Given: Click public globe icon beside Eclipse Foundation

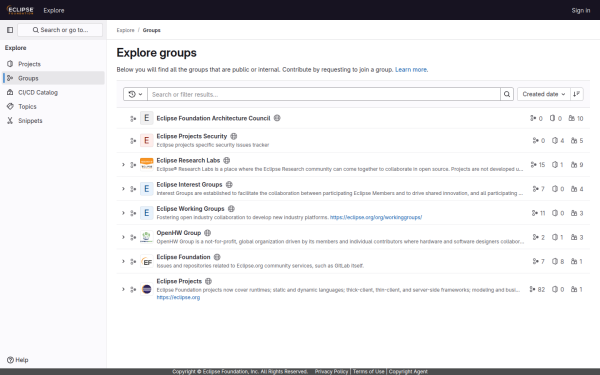Looking at the screenshot, I should coord(217,257).
